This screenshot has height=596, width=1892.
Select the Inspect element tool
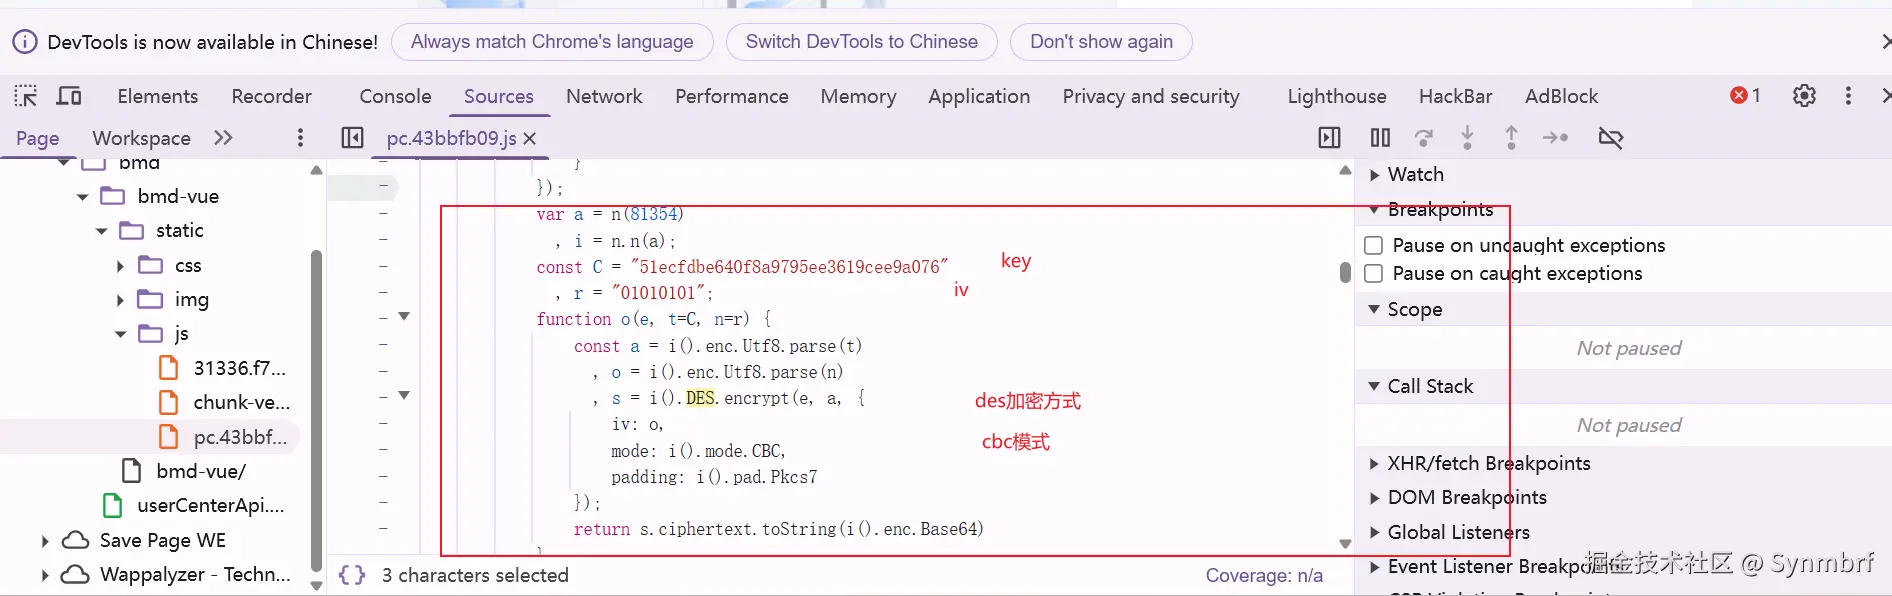tap(25, 95)
